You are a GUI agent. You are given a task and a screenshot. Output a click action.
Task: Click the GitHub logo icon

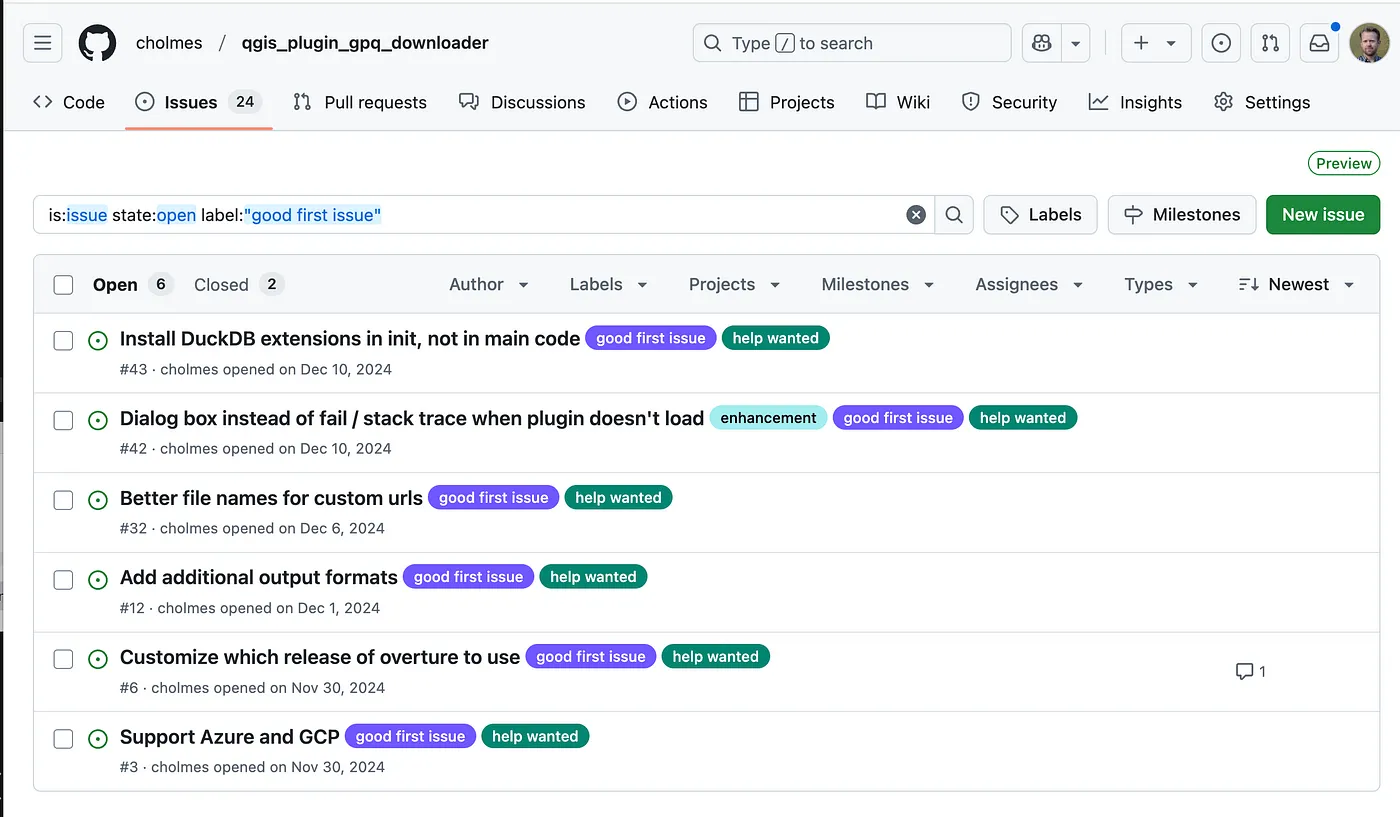(98, 43)
